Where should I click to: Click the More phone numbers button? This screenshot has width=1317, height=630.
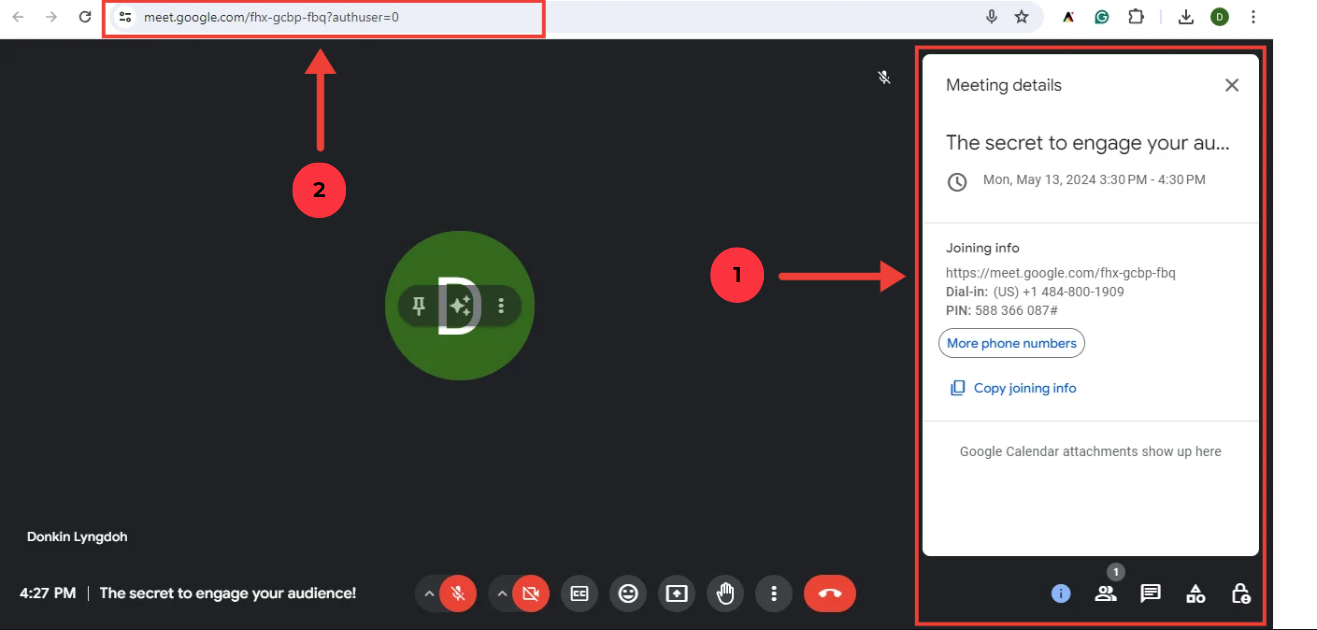point(1011,343)
